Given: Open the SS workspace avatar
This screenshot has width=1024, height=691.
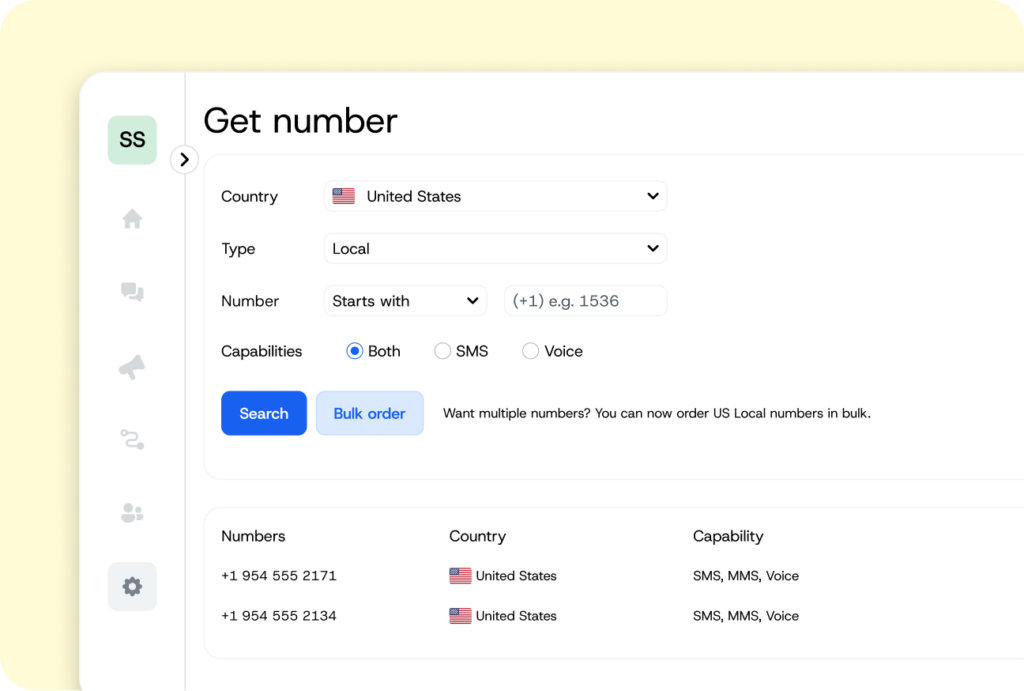Looking at the screenshot, I should [132, 140].
